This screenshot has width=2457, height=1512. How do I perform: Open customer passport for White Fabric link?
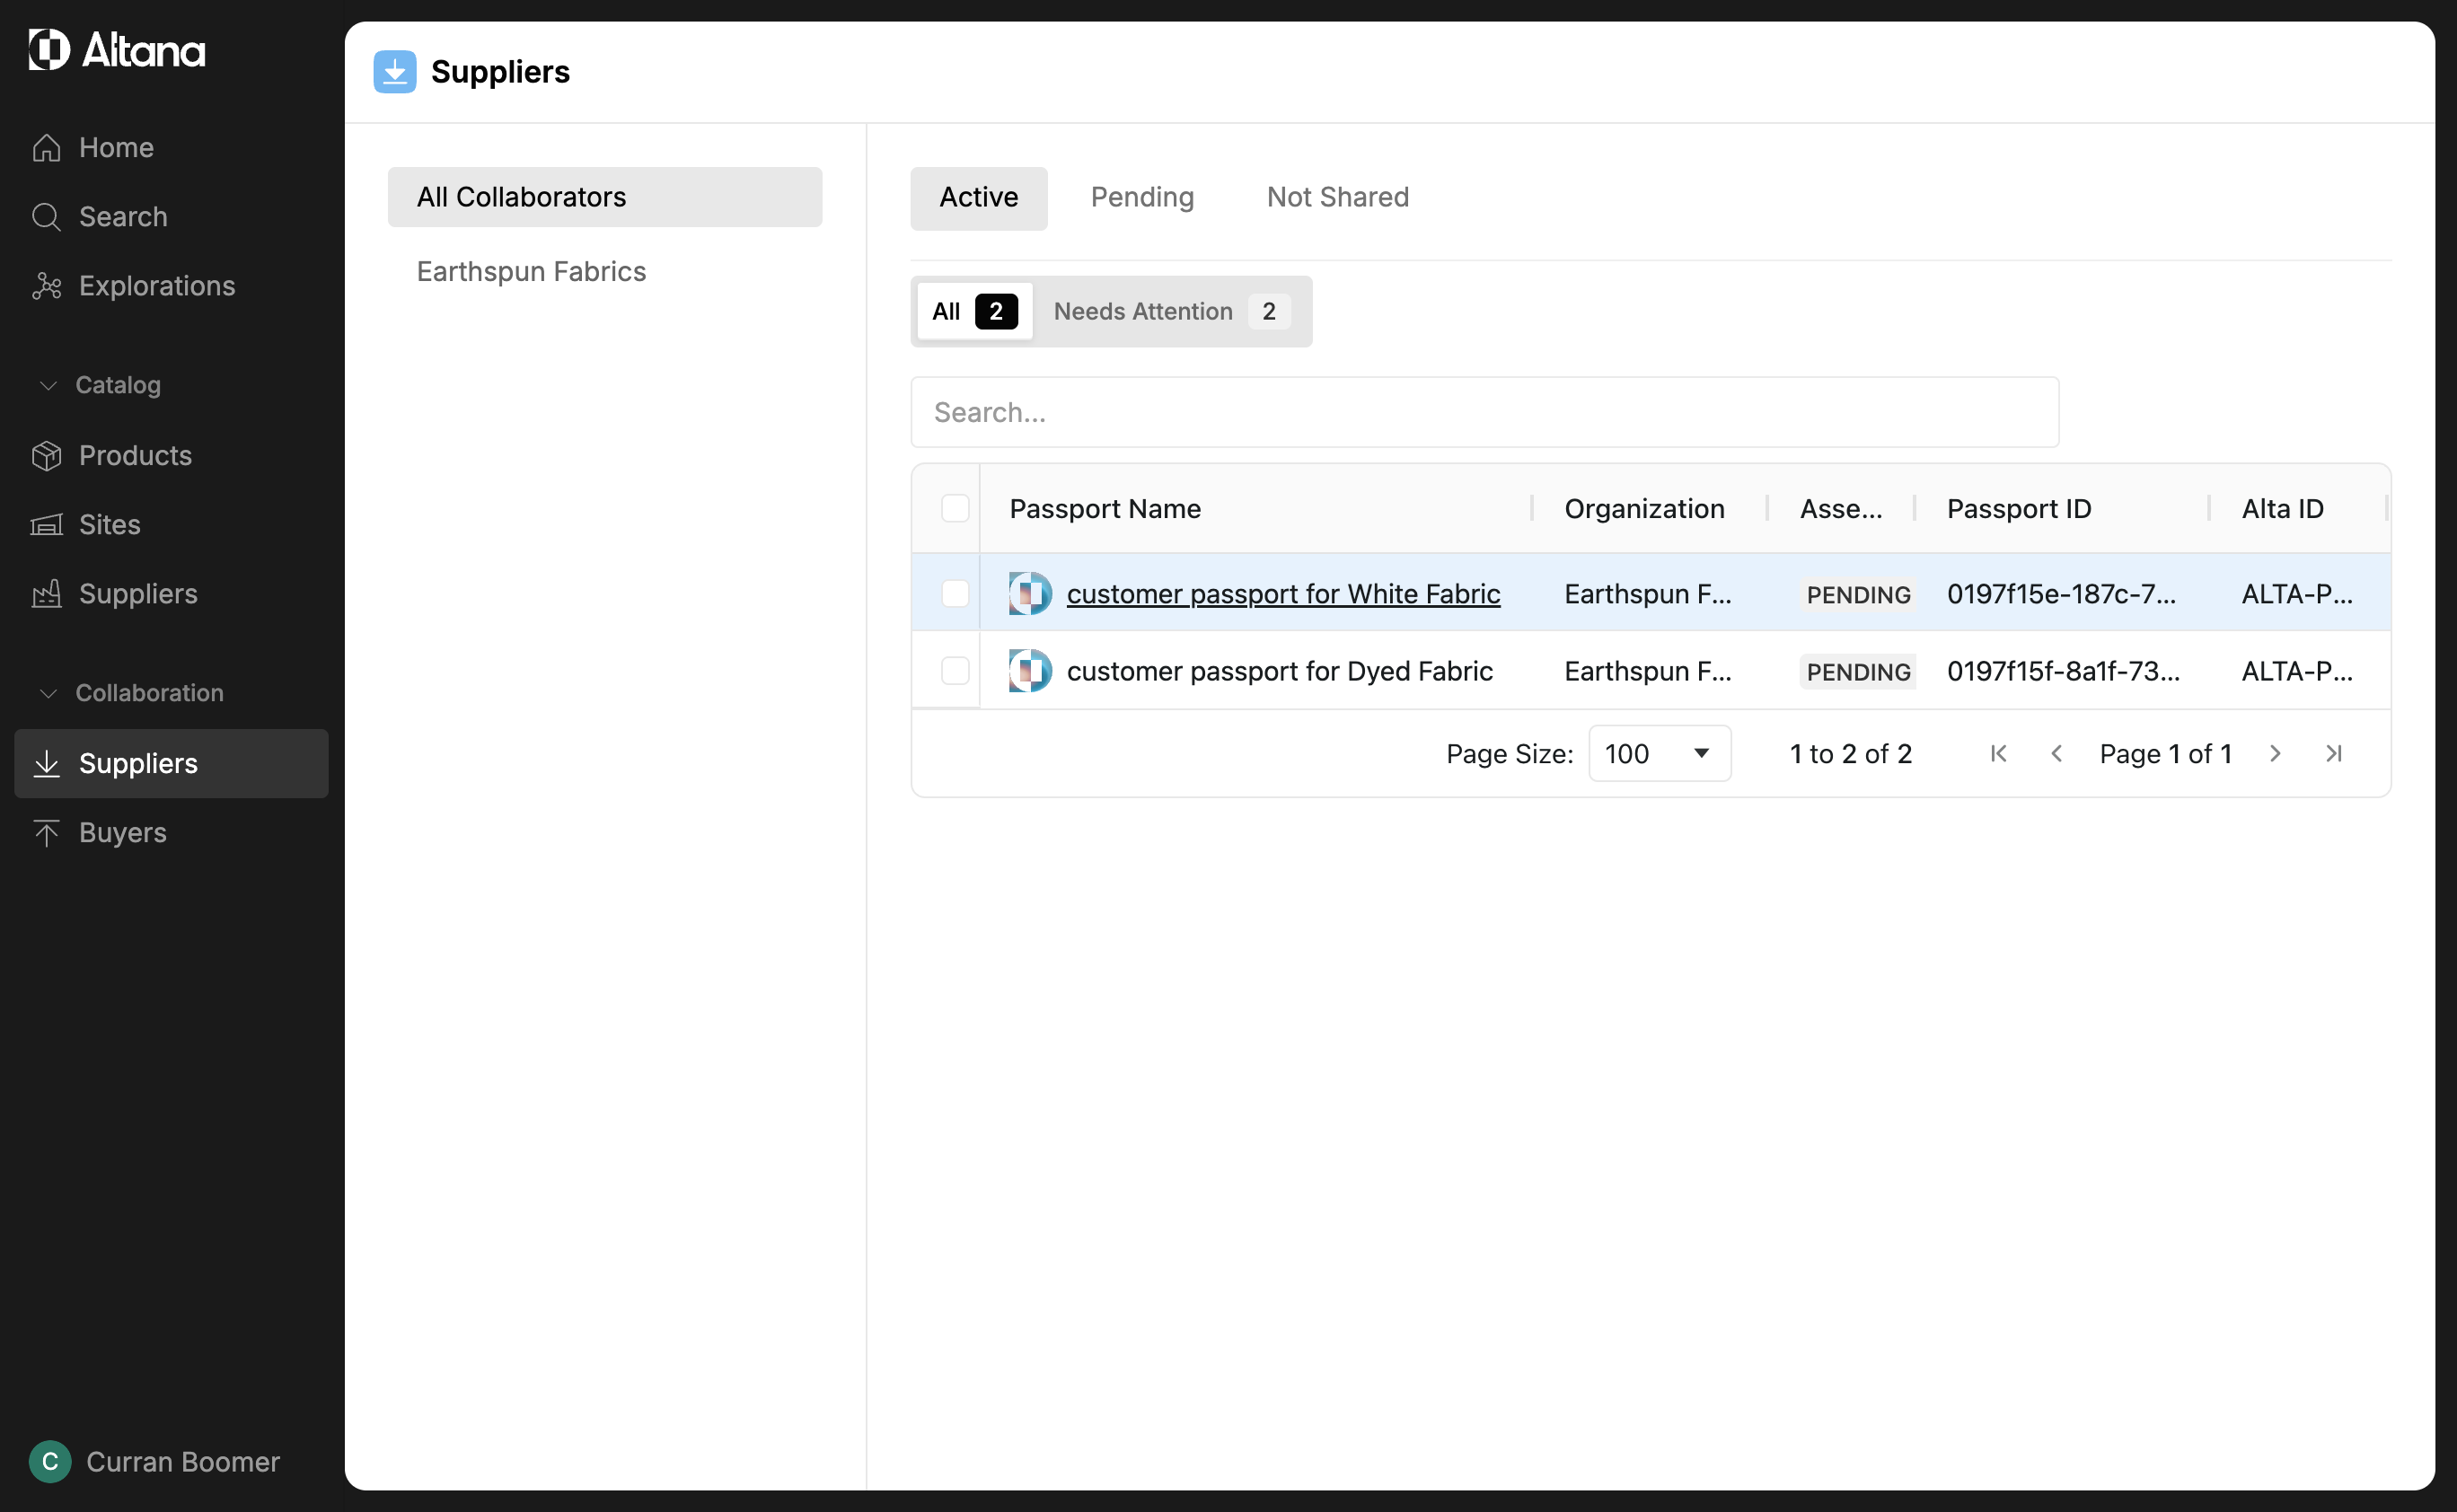point(1283,593)
